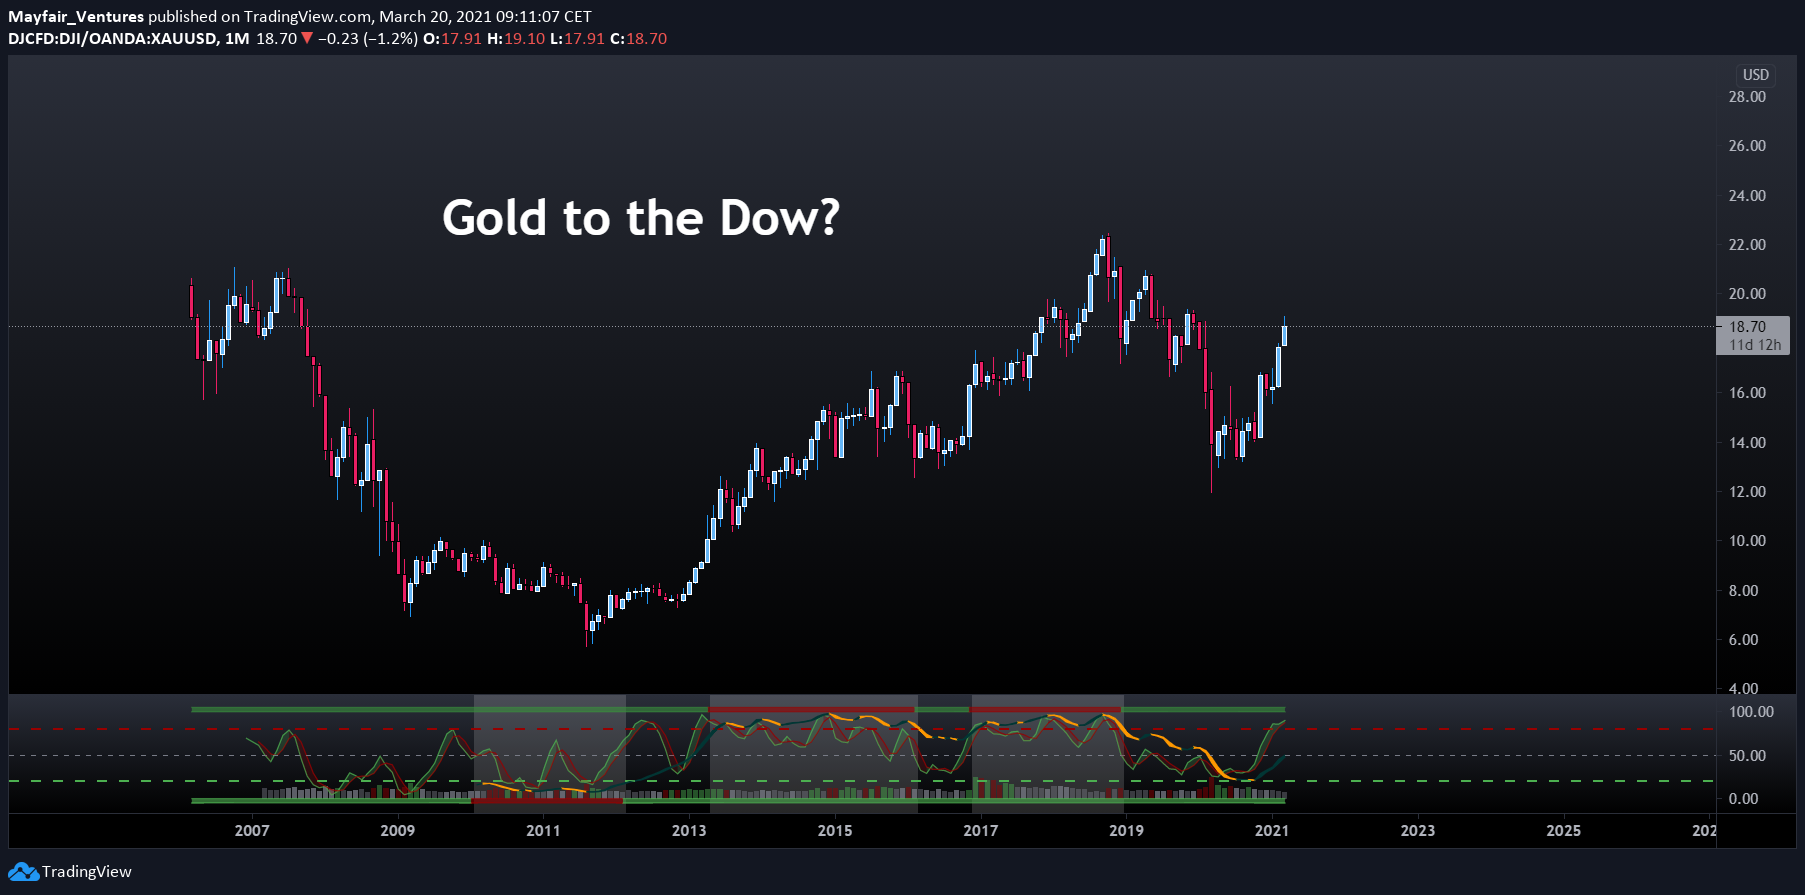
Task: Click the 12.00 price axis label
Action: pyautogui.click(x=1747, y=492)
